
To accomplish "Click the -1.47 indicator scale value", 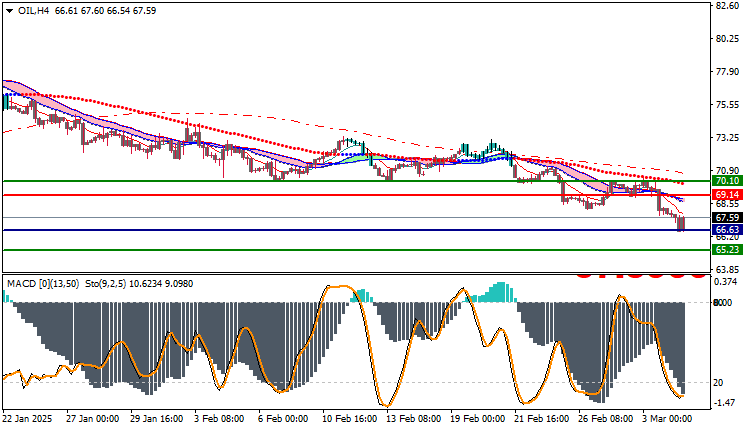I will [x=724, y=403].
